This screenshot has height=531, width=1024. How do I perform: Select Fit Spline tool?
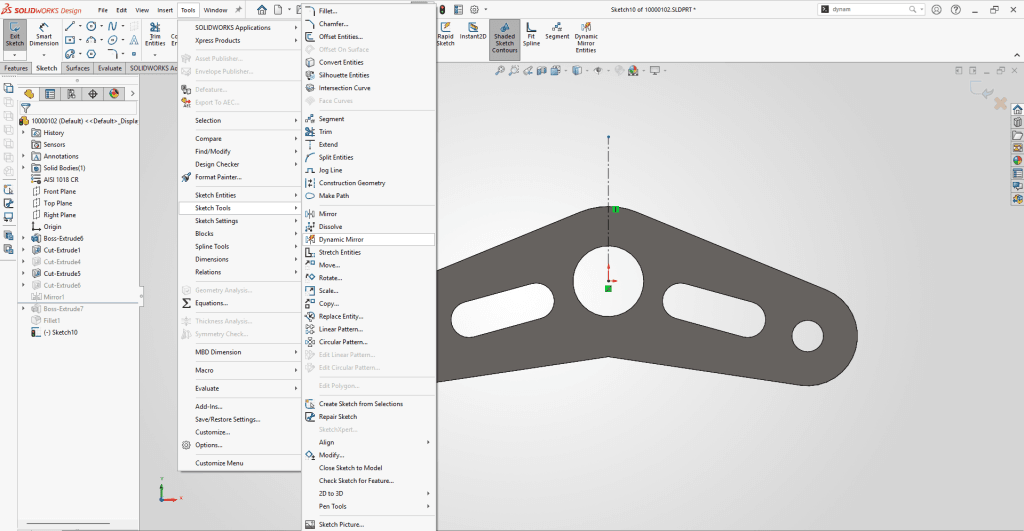coord(531,34)
